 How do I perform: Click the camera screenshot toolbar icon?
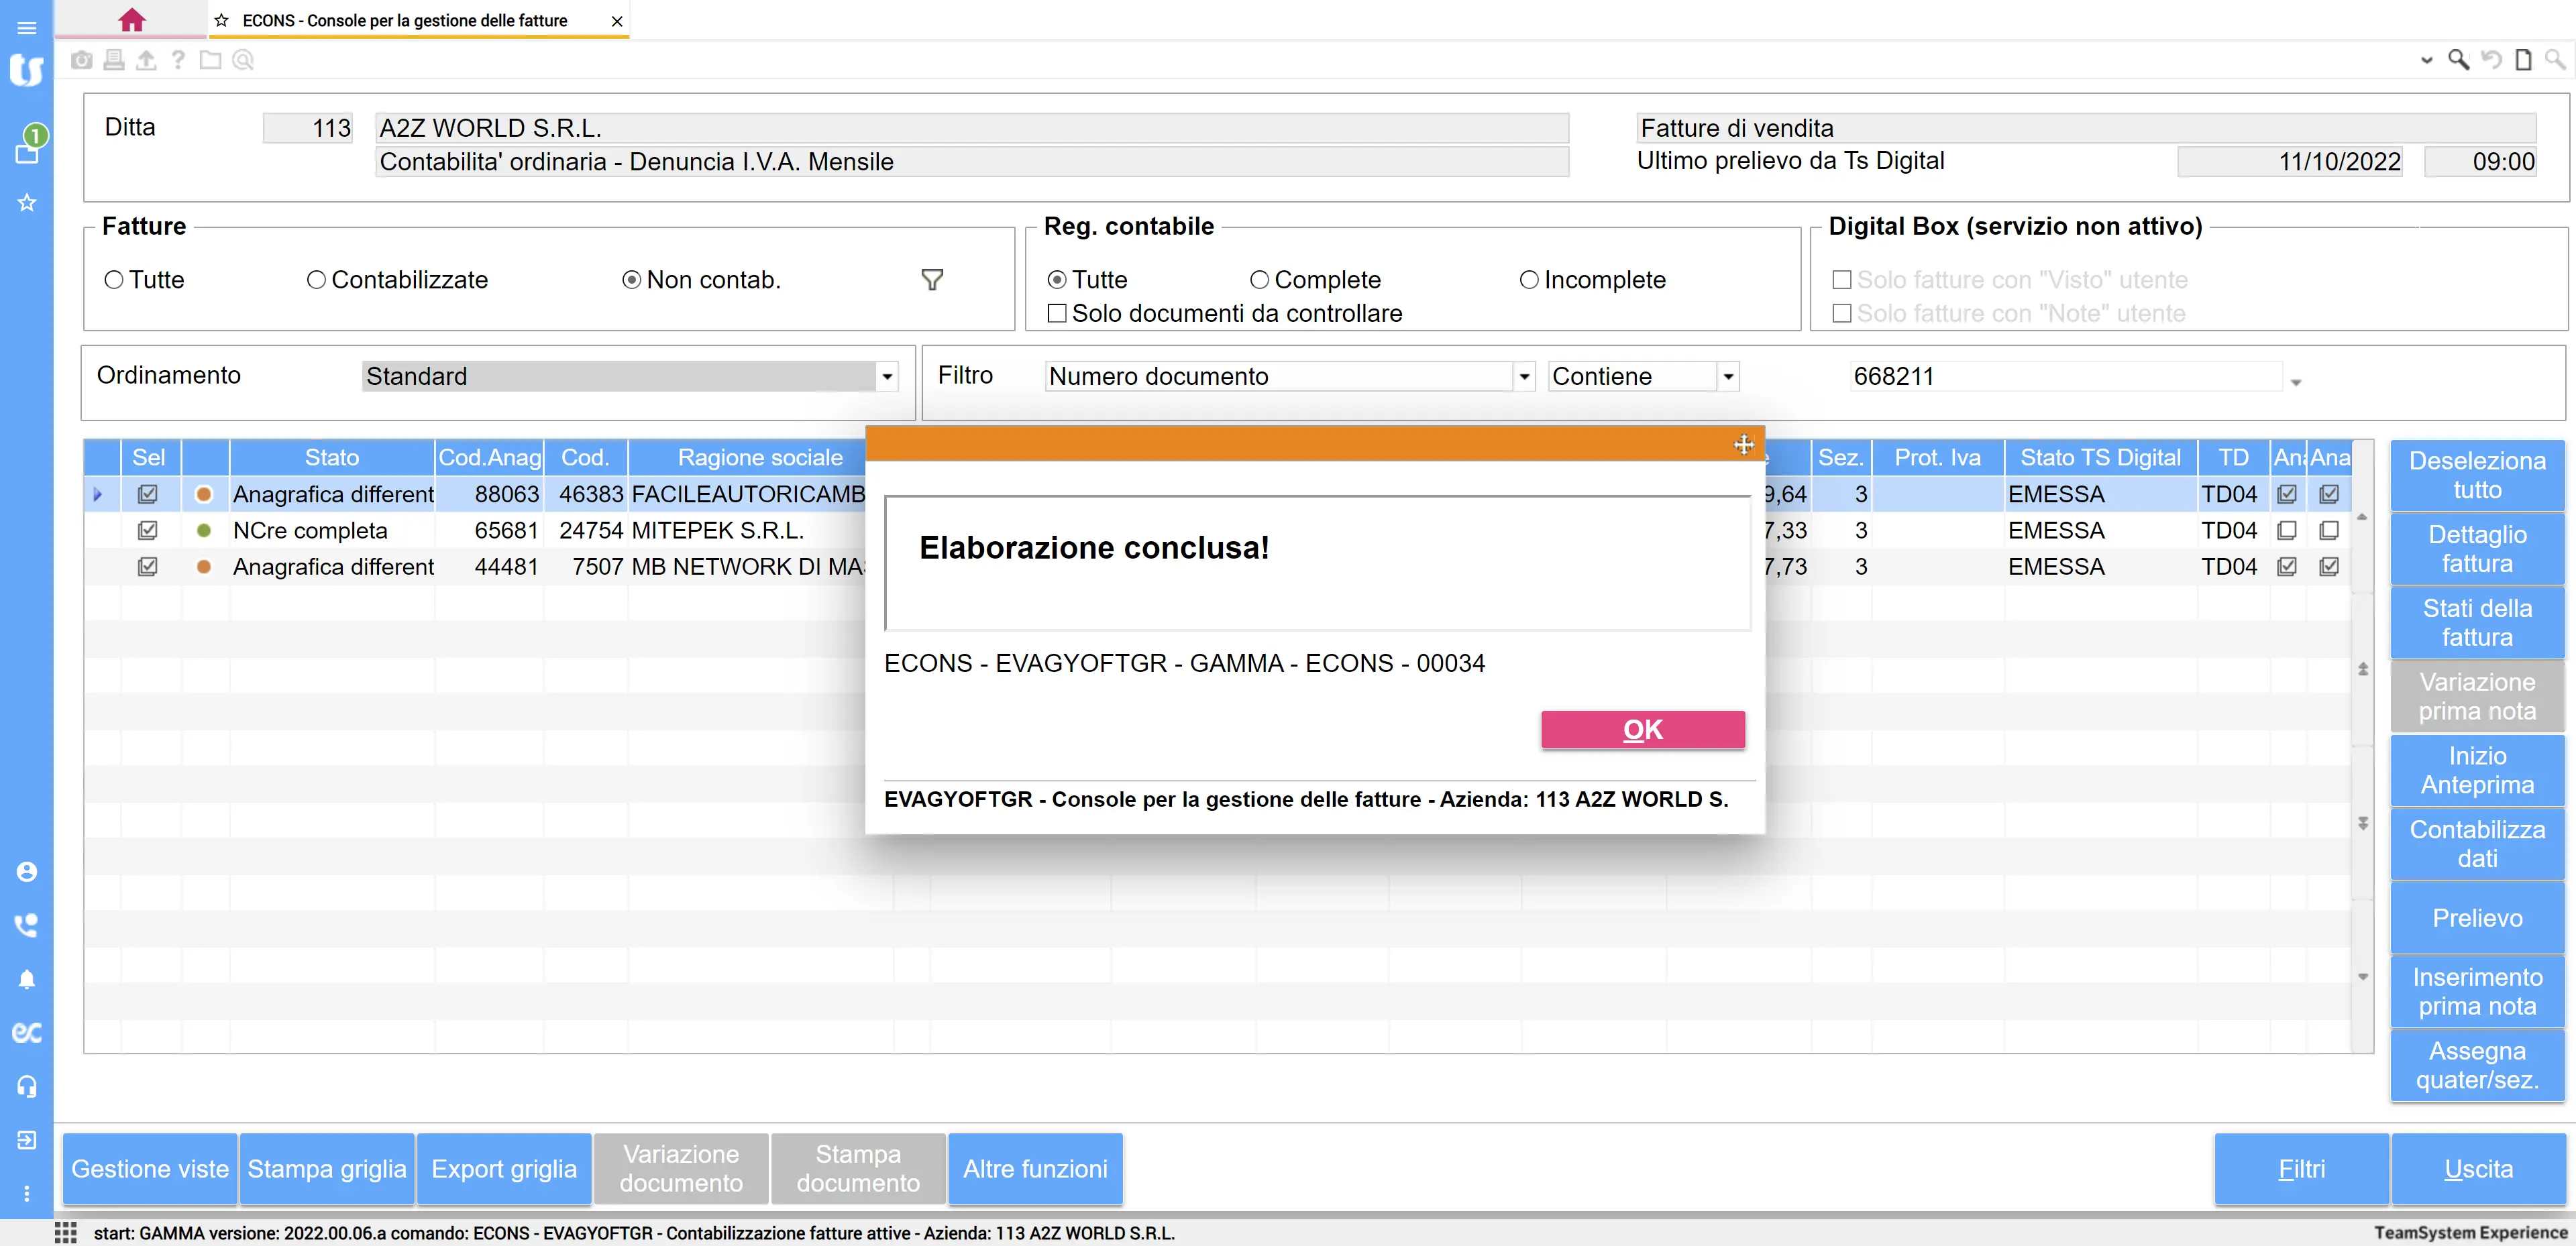click(x=82, y=60)
